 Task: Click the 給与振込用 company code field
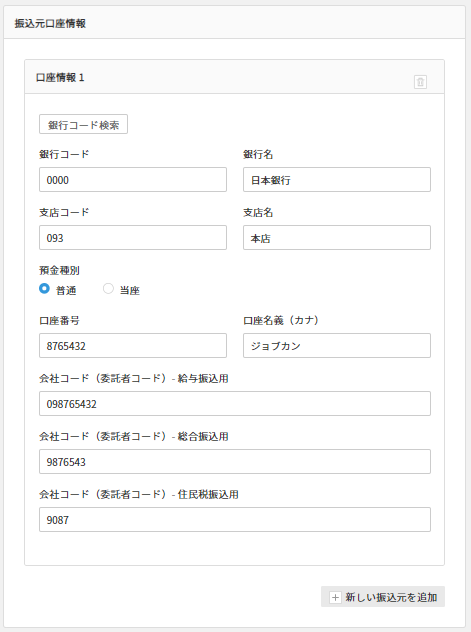(x=235, y=403)
